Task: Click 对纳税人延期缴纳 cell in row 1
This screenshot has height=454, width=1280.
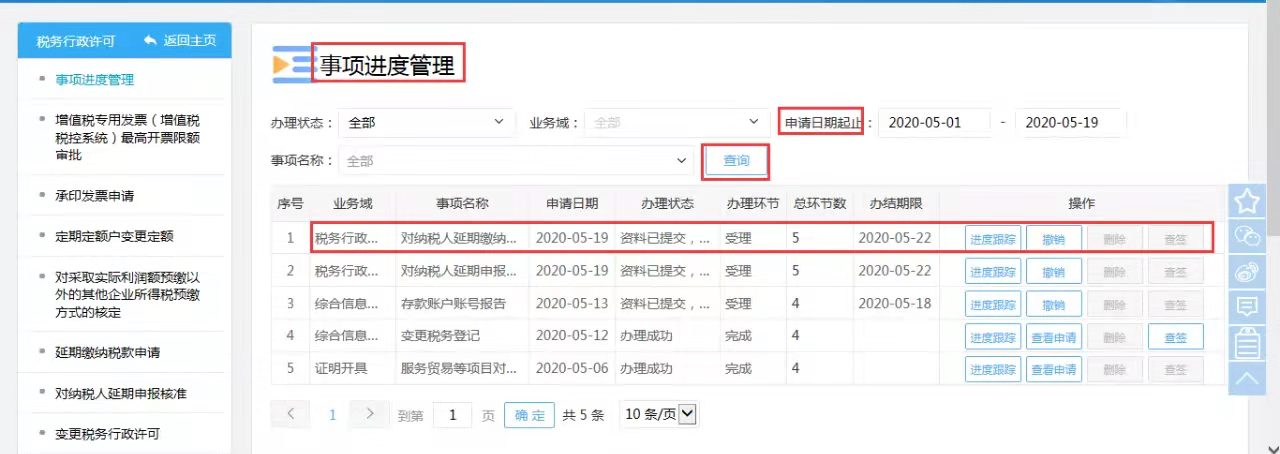Action: [x=462, y=239]
